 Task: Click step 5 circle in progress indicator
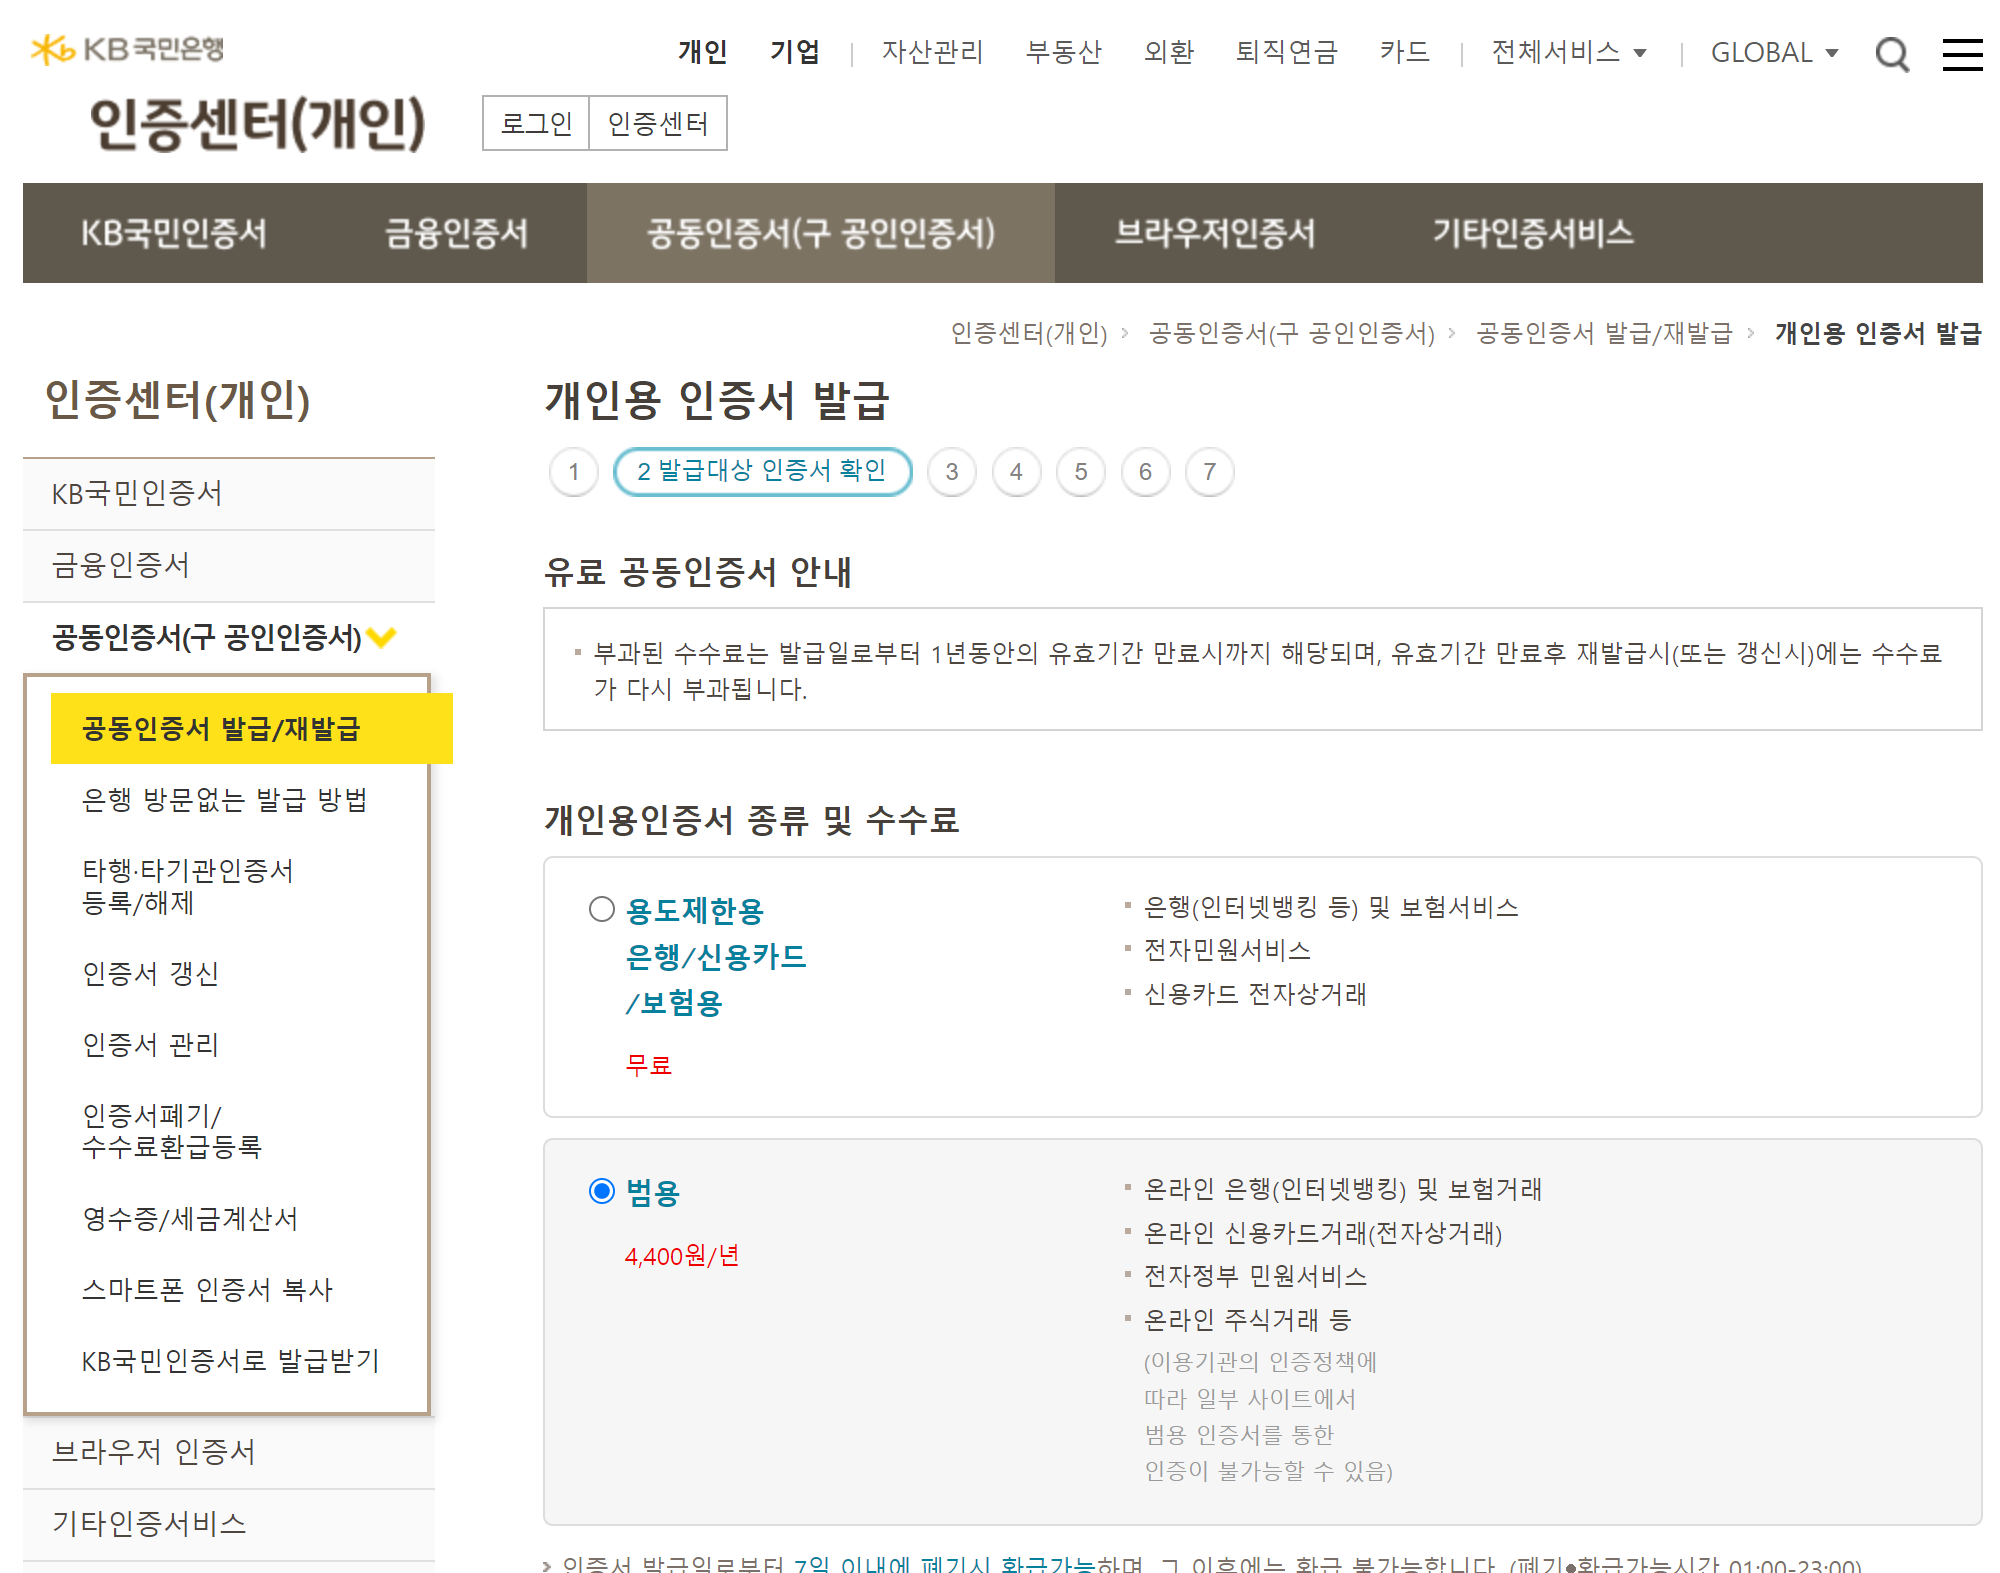[1081, 472]
